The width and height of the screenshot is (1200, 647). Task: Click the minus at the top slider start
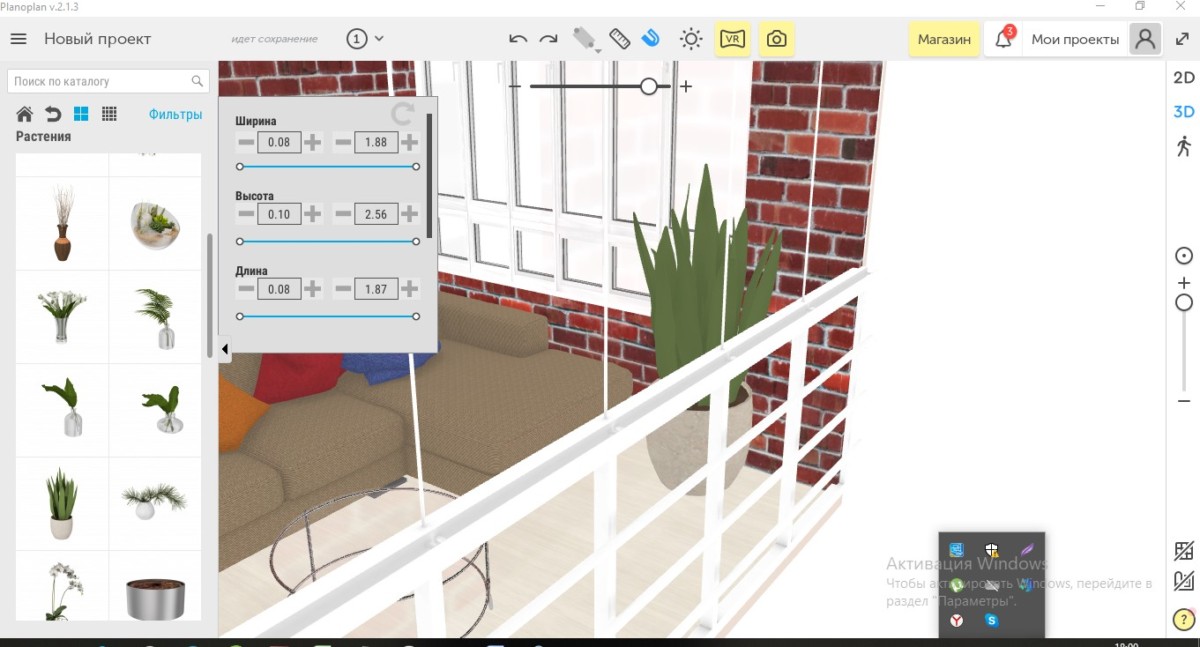[515, 87]
